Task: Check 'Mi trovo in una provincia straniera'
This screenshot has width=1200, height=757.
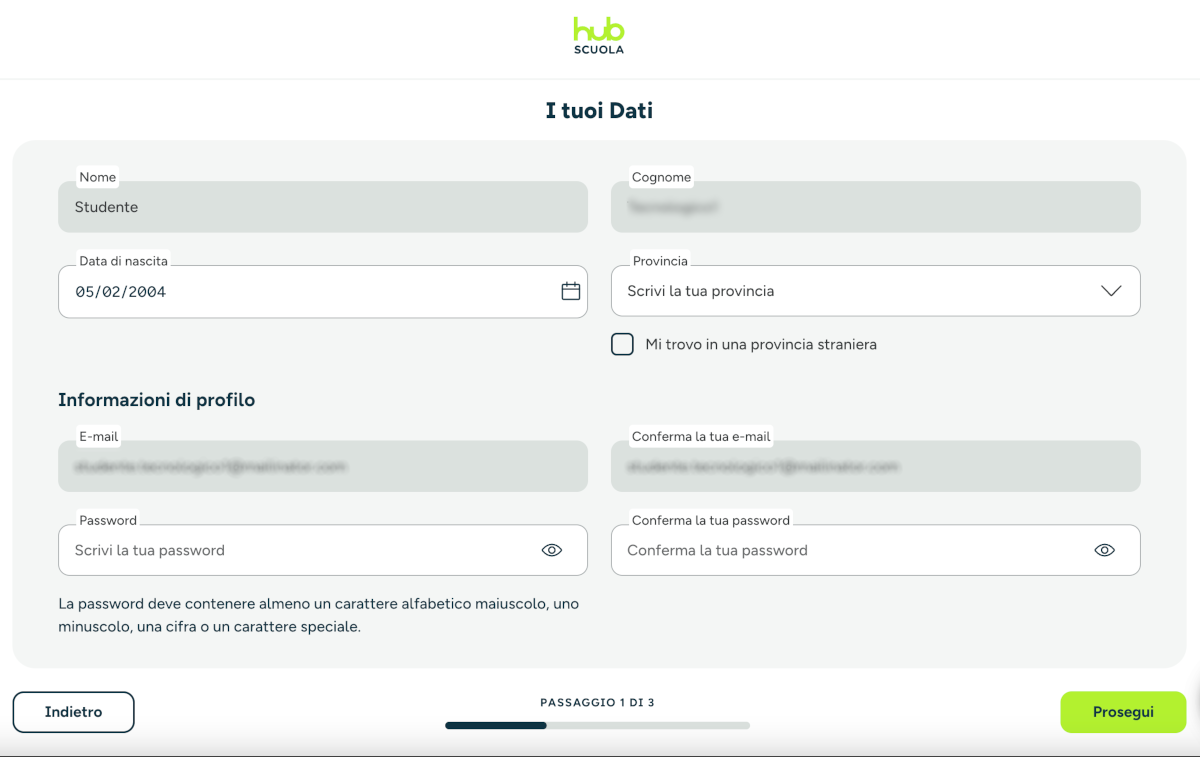Action: [622, 344]
